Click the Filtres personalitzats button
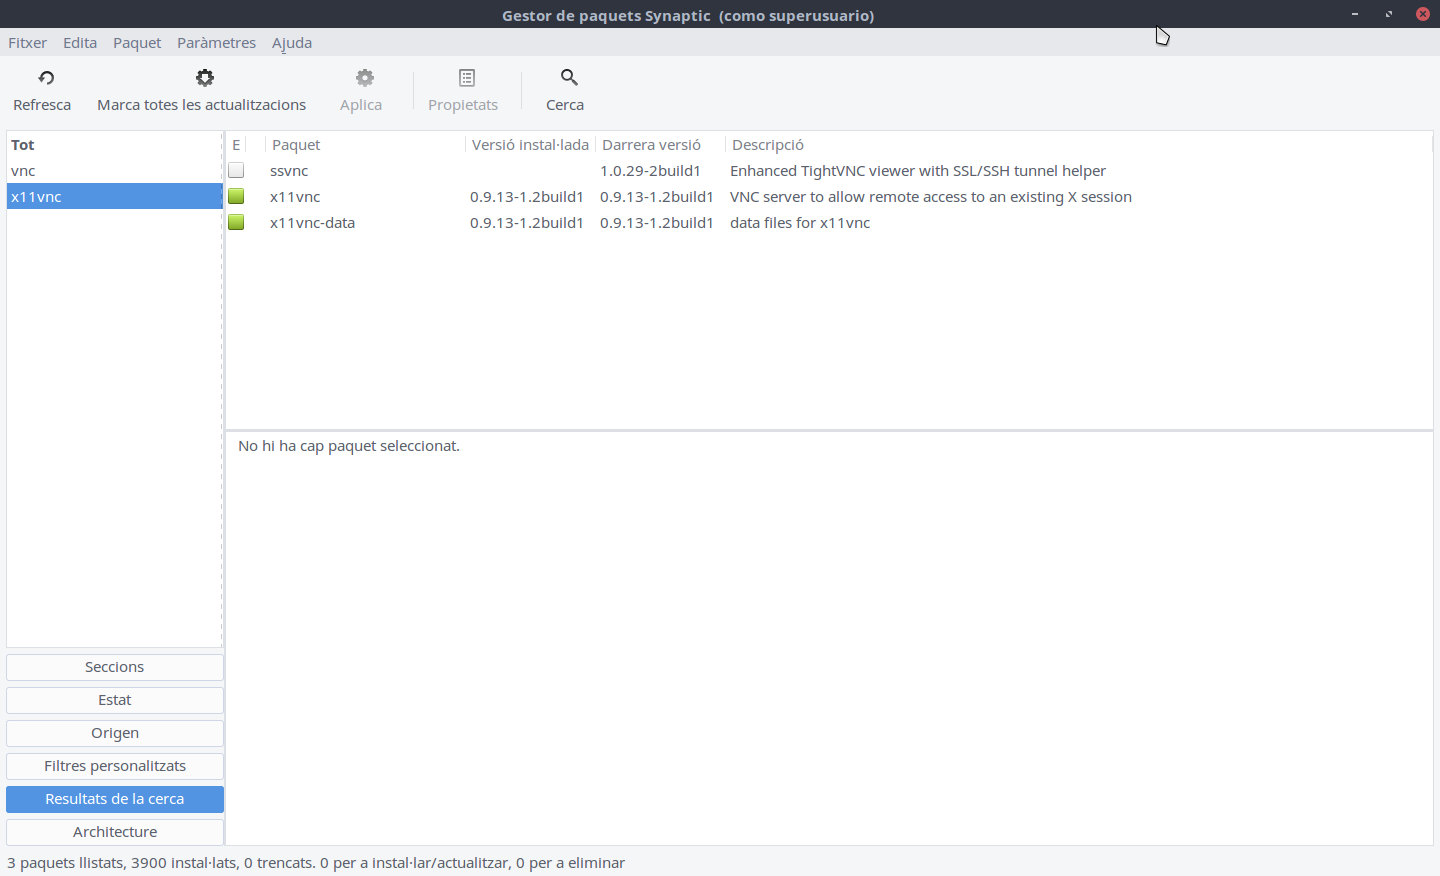This screenshot has width=1440, height=876. point(115,766)
